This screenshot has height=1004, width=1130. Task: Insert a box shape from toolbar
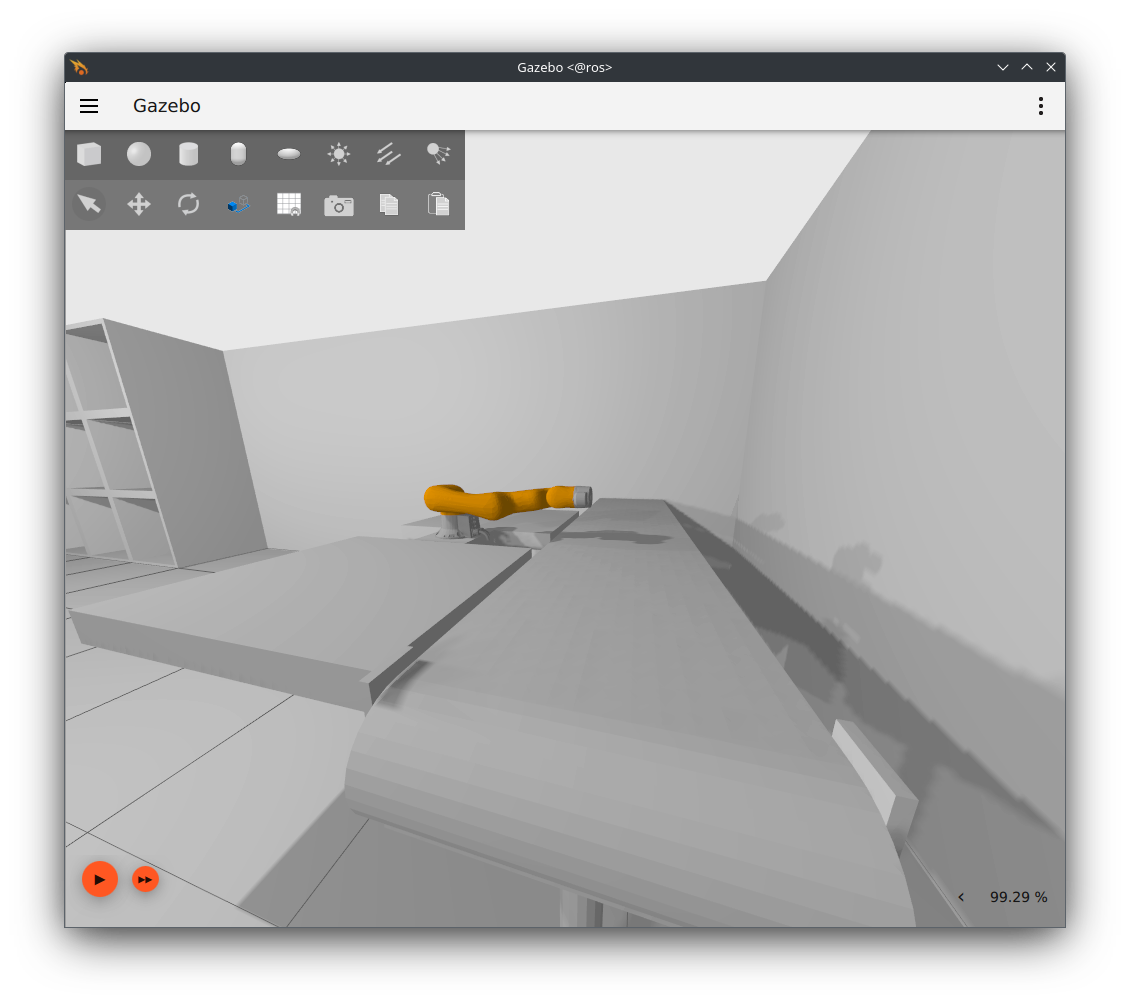click(89, 154)
